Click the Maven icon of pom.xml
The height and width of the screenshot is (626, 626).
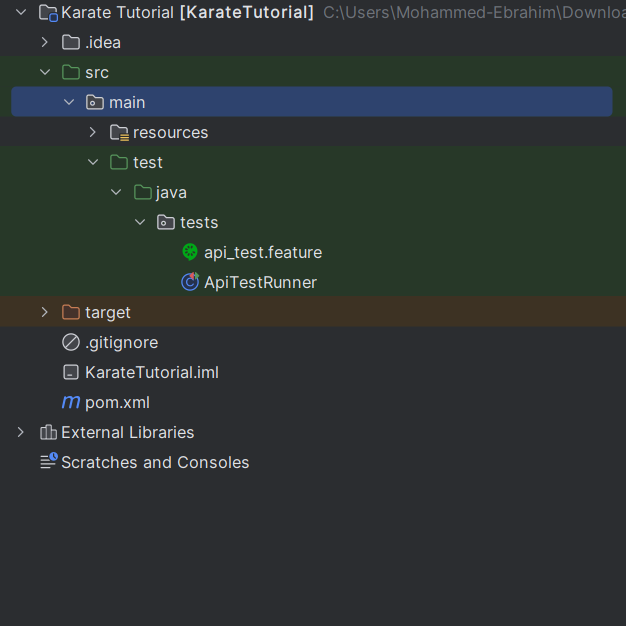coord(71,402)
